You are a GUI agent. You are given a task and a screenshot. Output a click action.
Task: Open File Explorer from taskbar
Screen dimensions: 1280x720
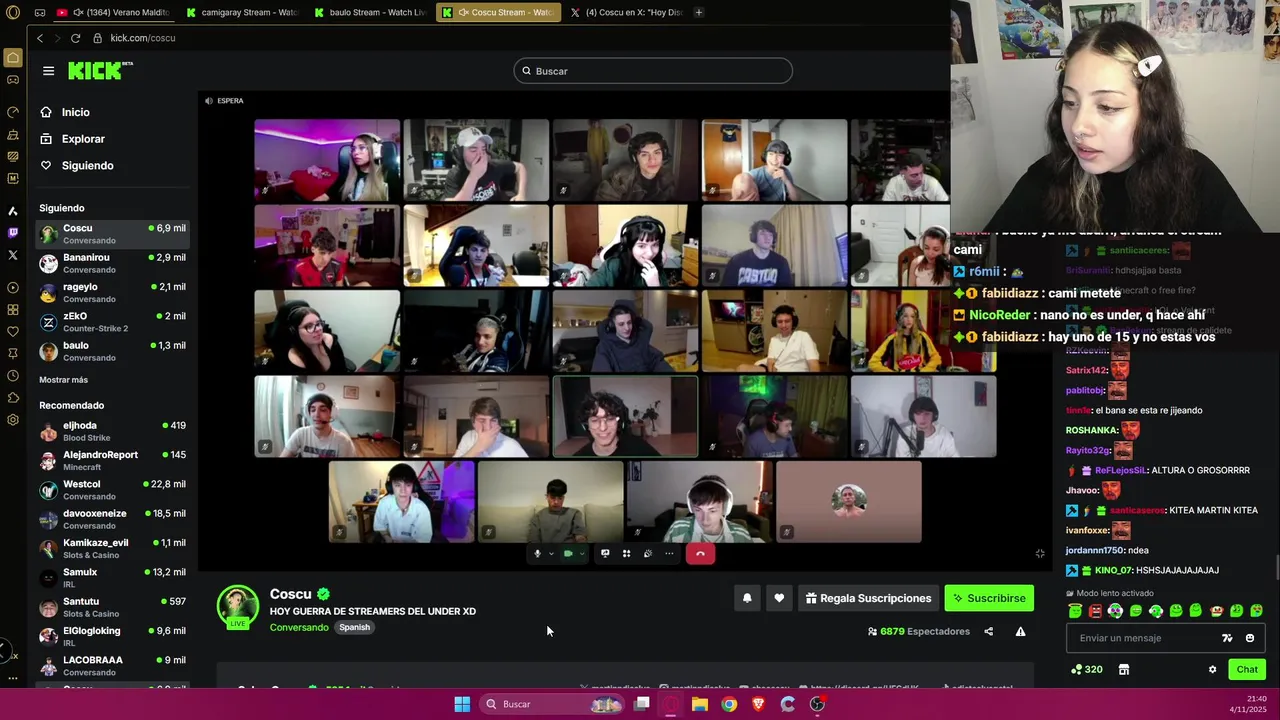click(x=700, y=704)
